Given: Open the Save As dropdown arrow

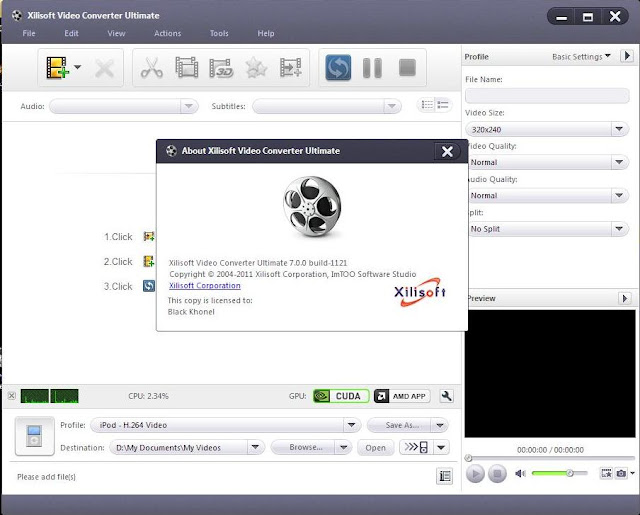Looking at the screenshot, I should tap(440, 426).
